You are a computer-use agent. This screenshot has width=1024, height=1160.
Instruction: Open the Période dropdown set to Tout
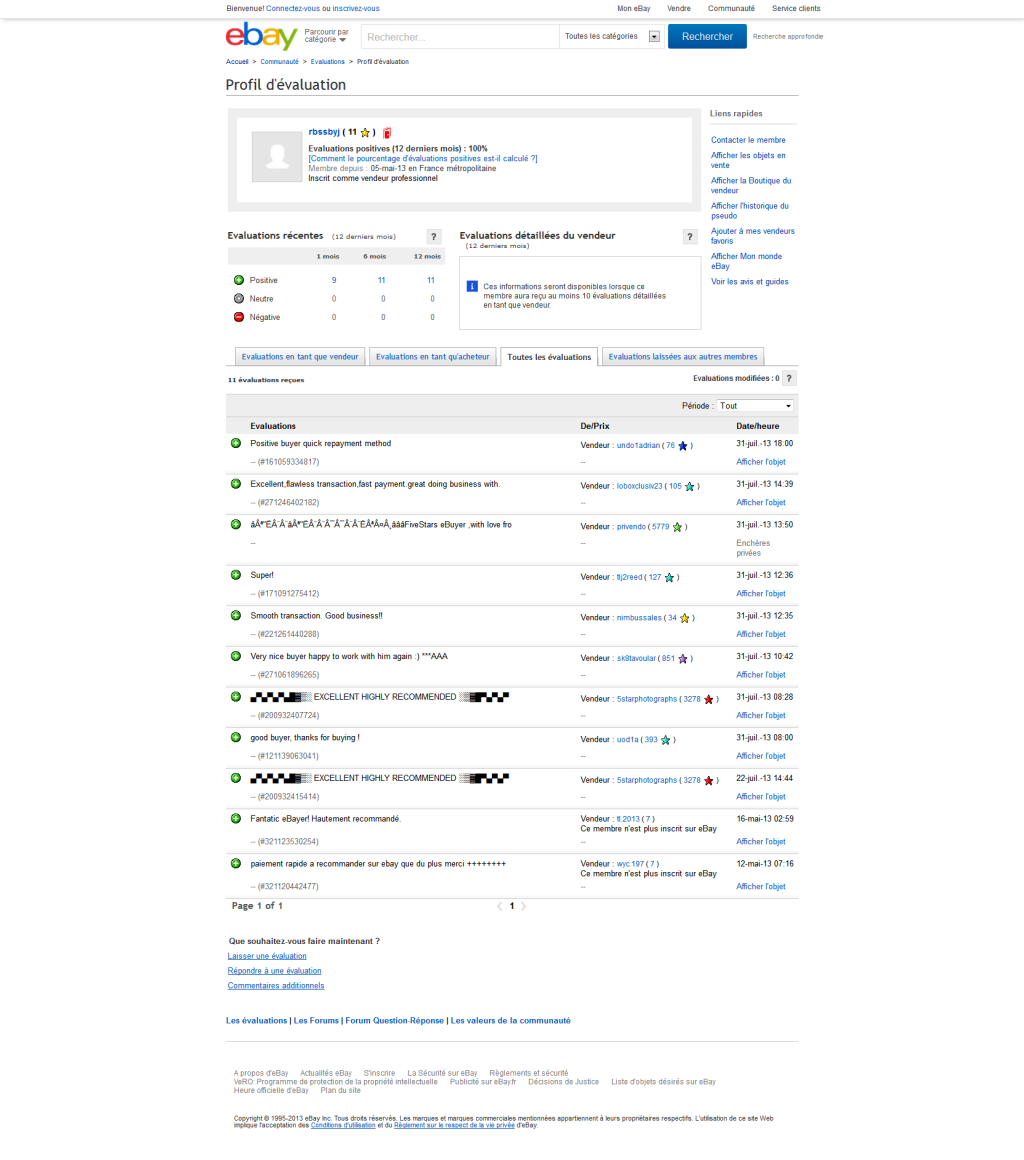pos(755,406)
